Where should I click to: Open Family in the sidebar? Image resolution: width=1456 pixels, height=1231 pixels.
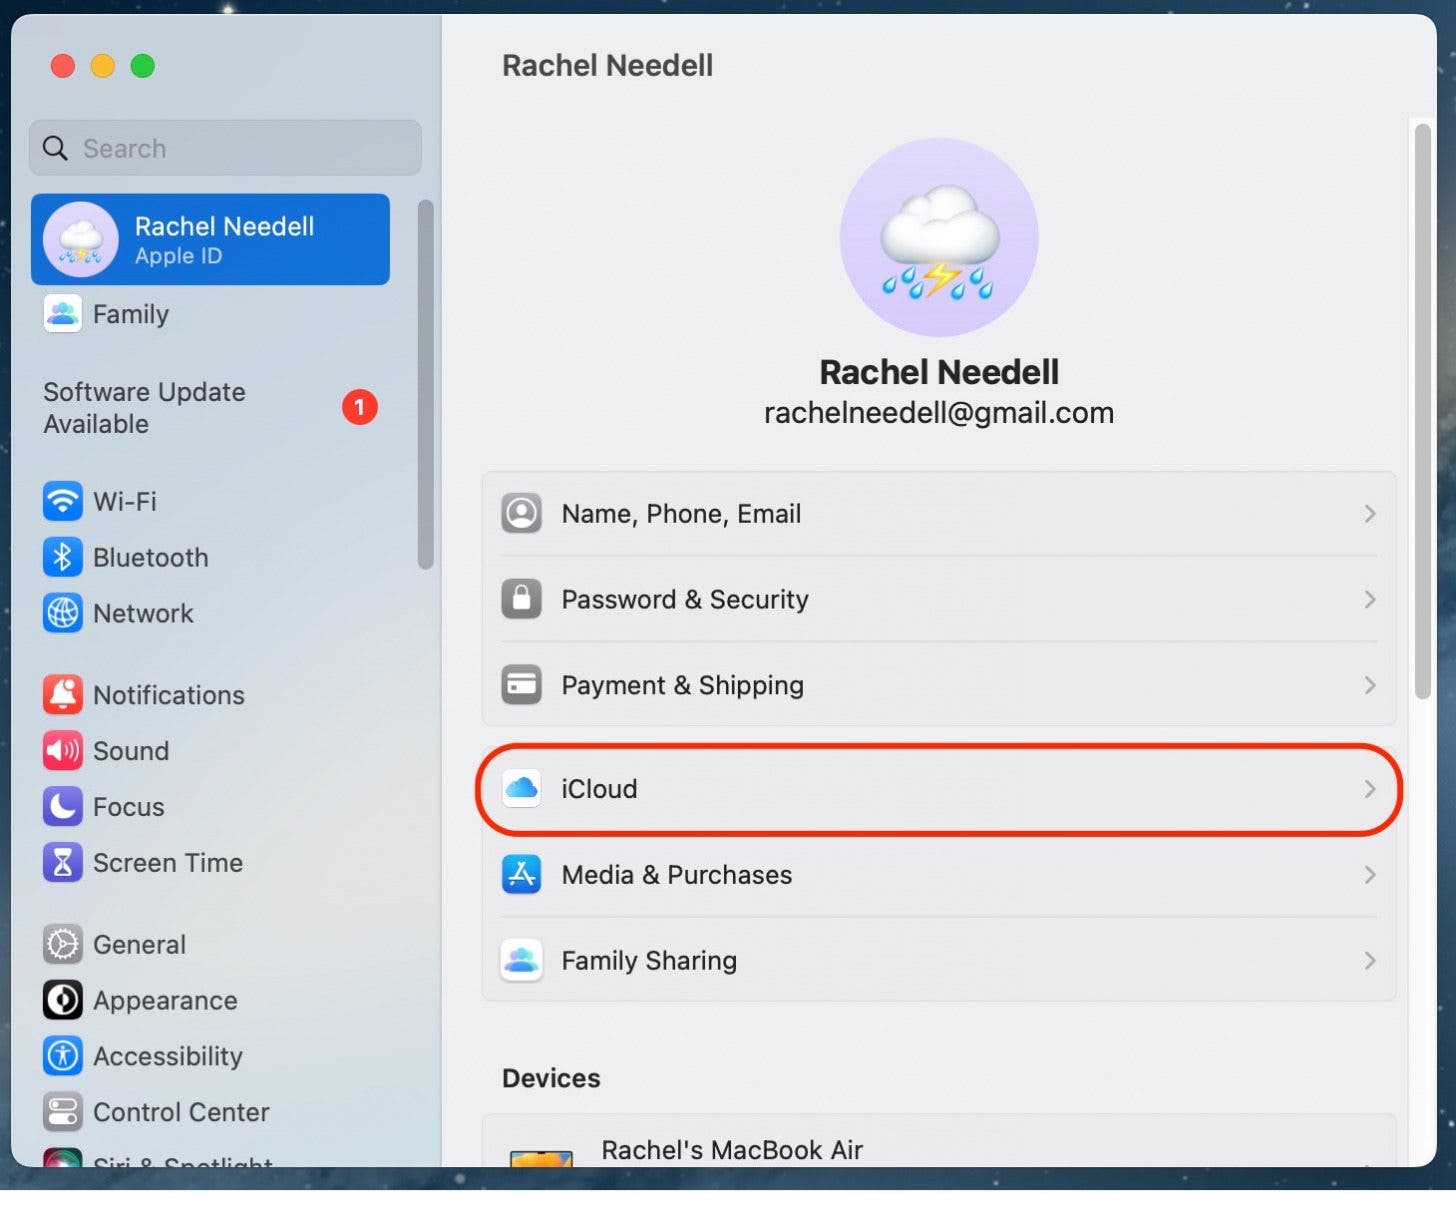pyautogui.click(x=130, y=314)
